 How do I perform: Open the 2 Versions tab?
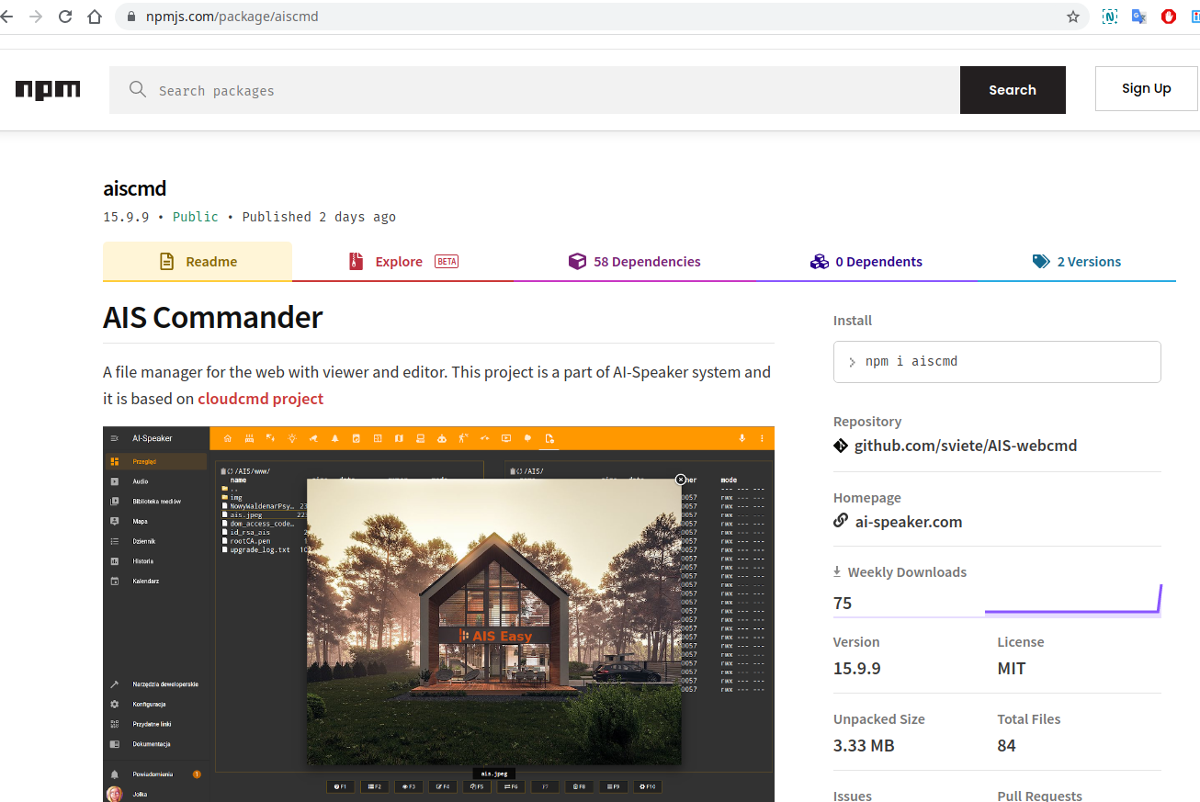click(1077, 262)
